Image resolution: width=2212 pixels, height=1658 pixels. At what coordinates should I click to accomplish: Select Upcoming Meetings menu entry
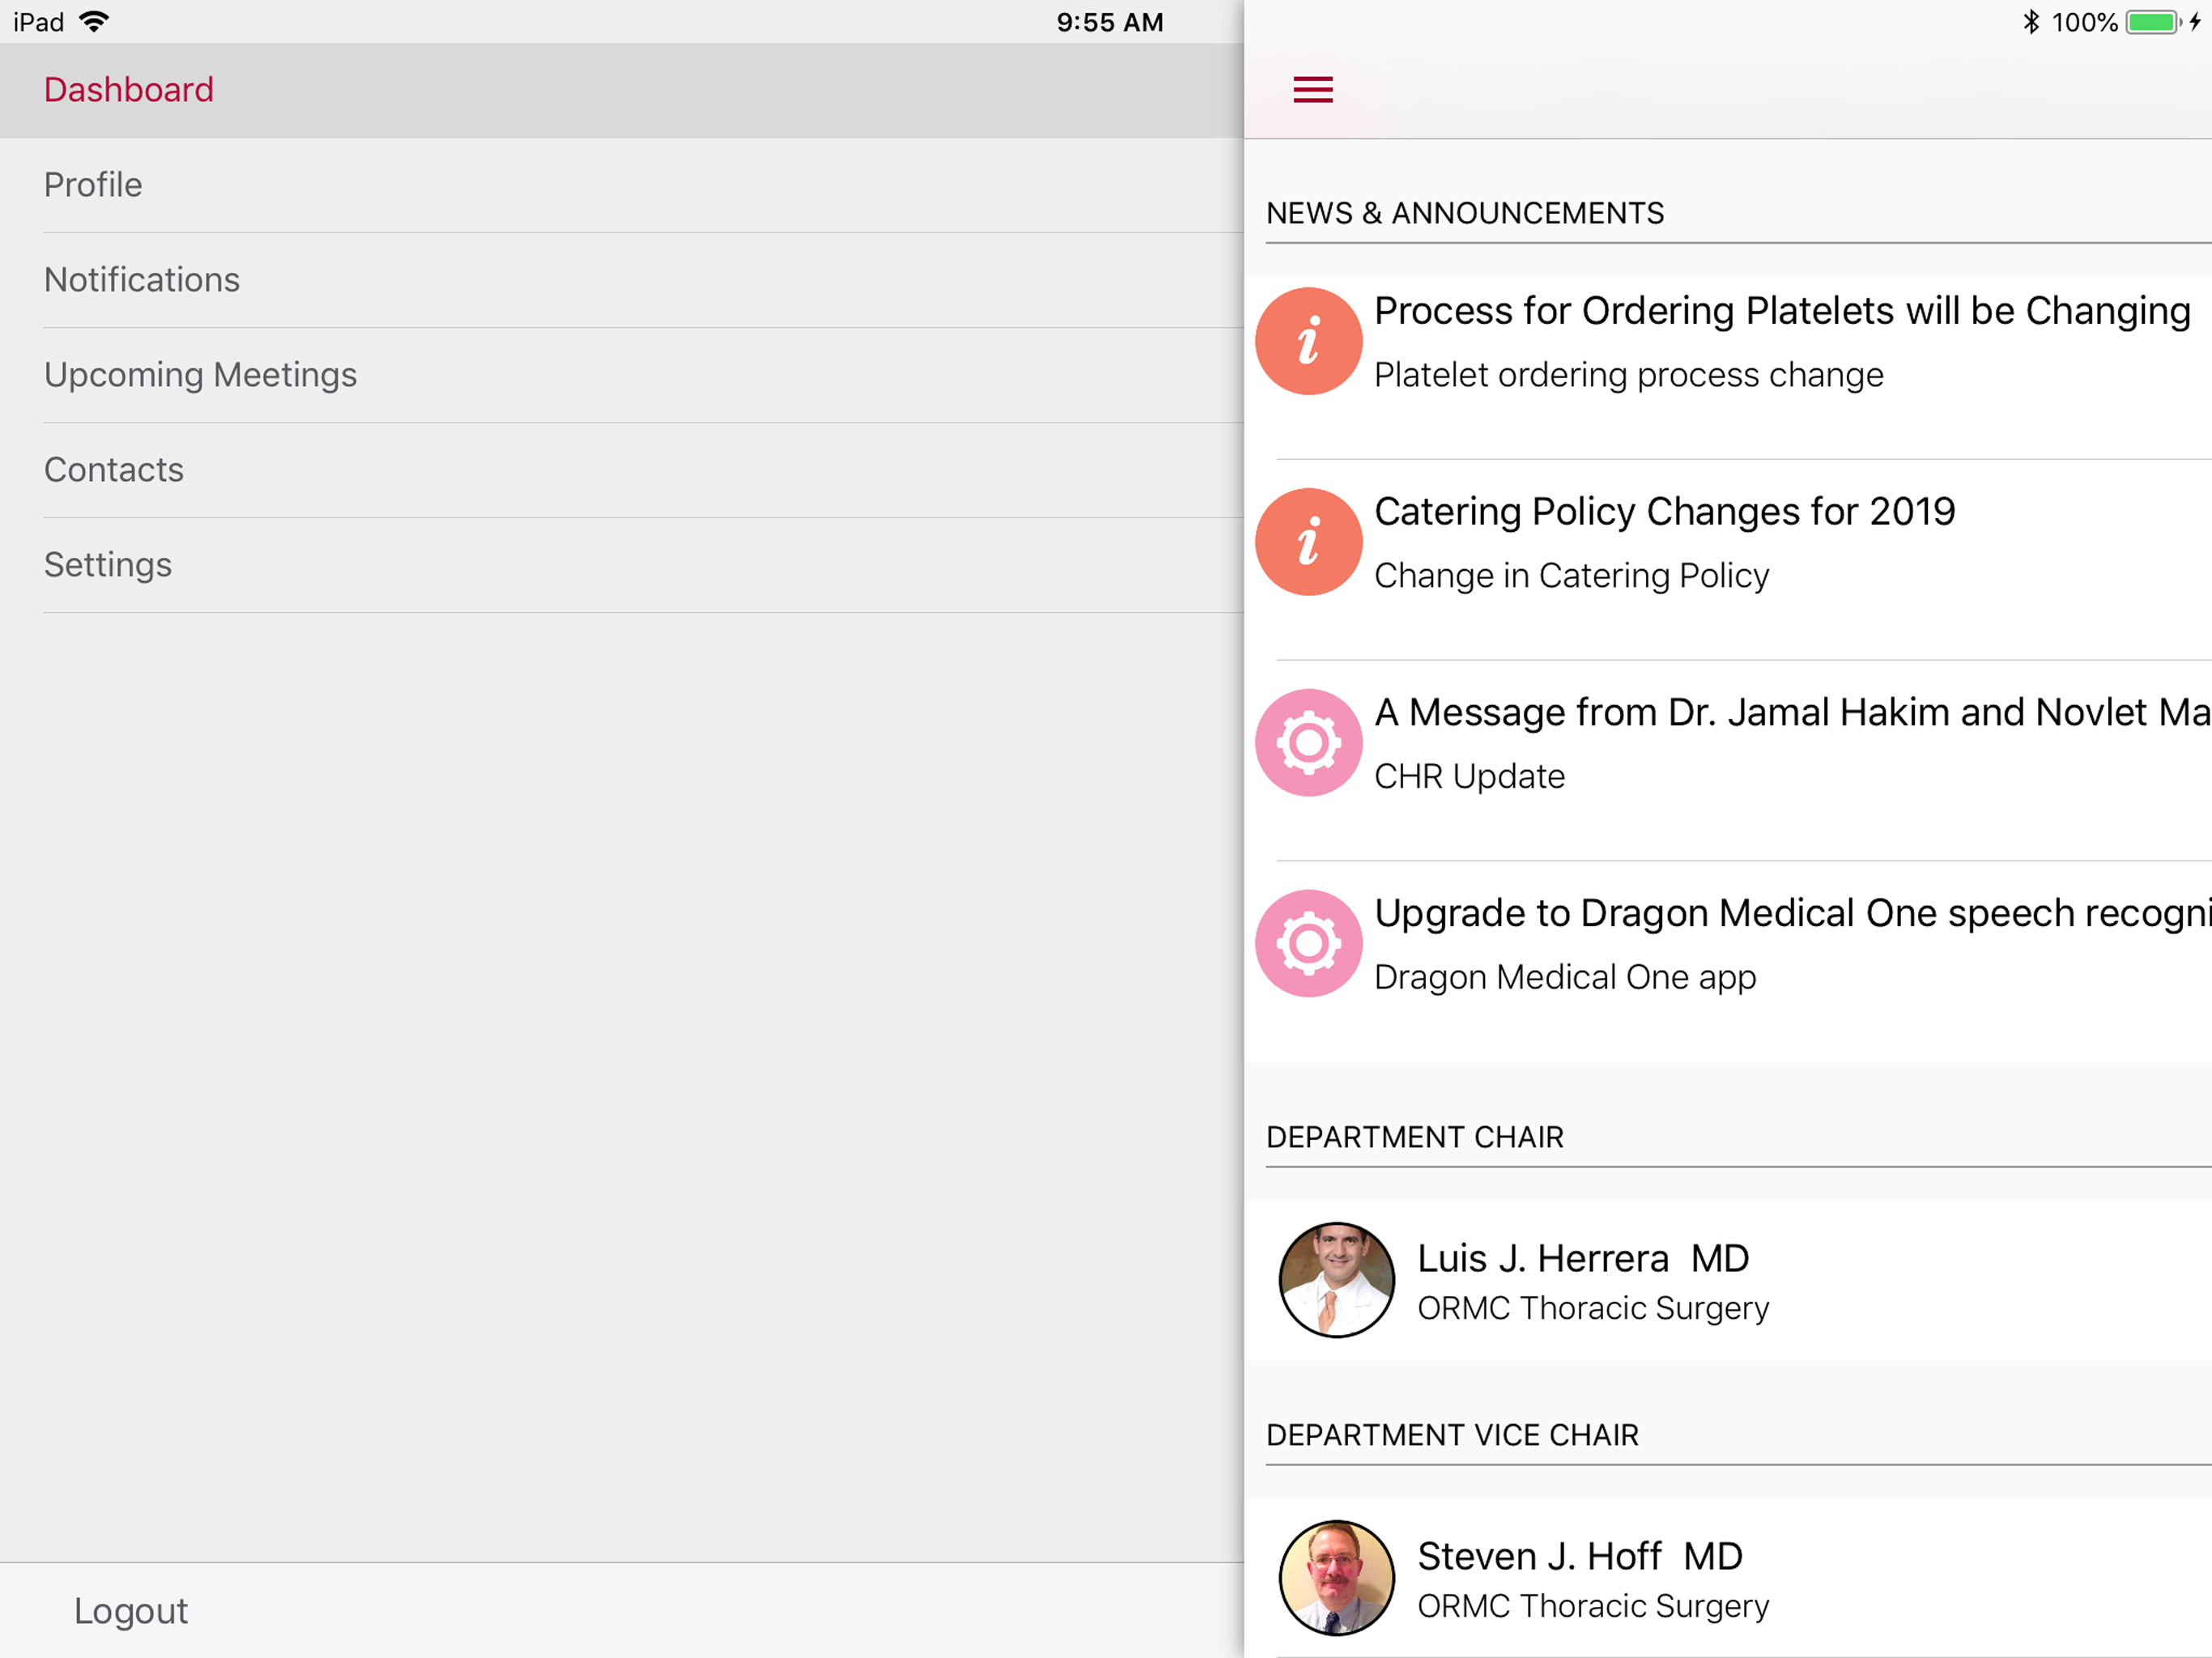(x=622, y=375)
